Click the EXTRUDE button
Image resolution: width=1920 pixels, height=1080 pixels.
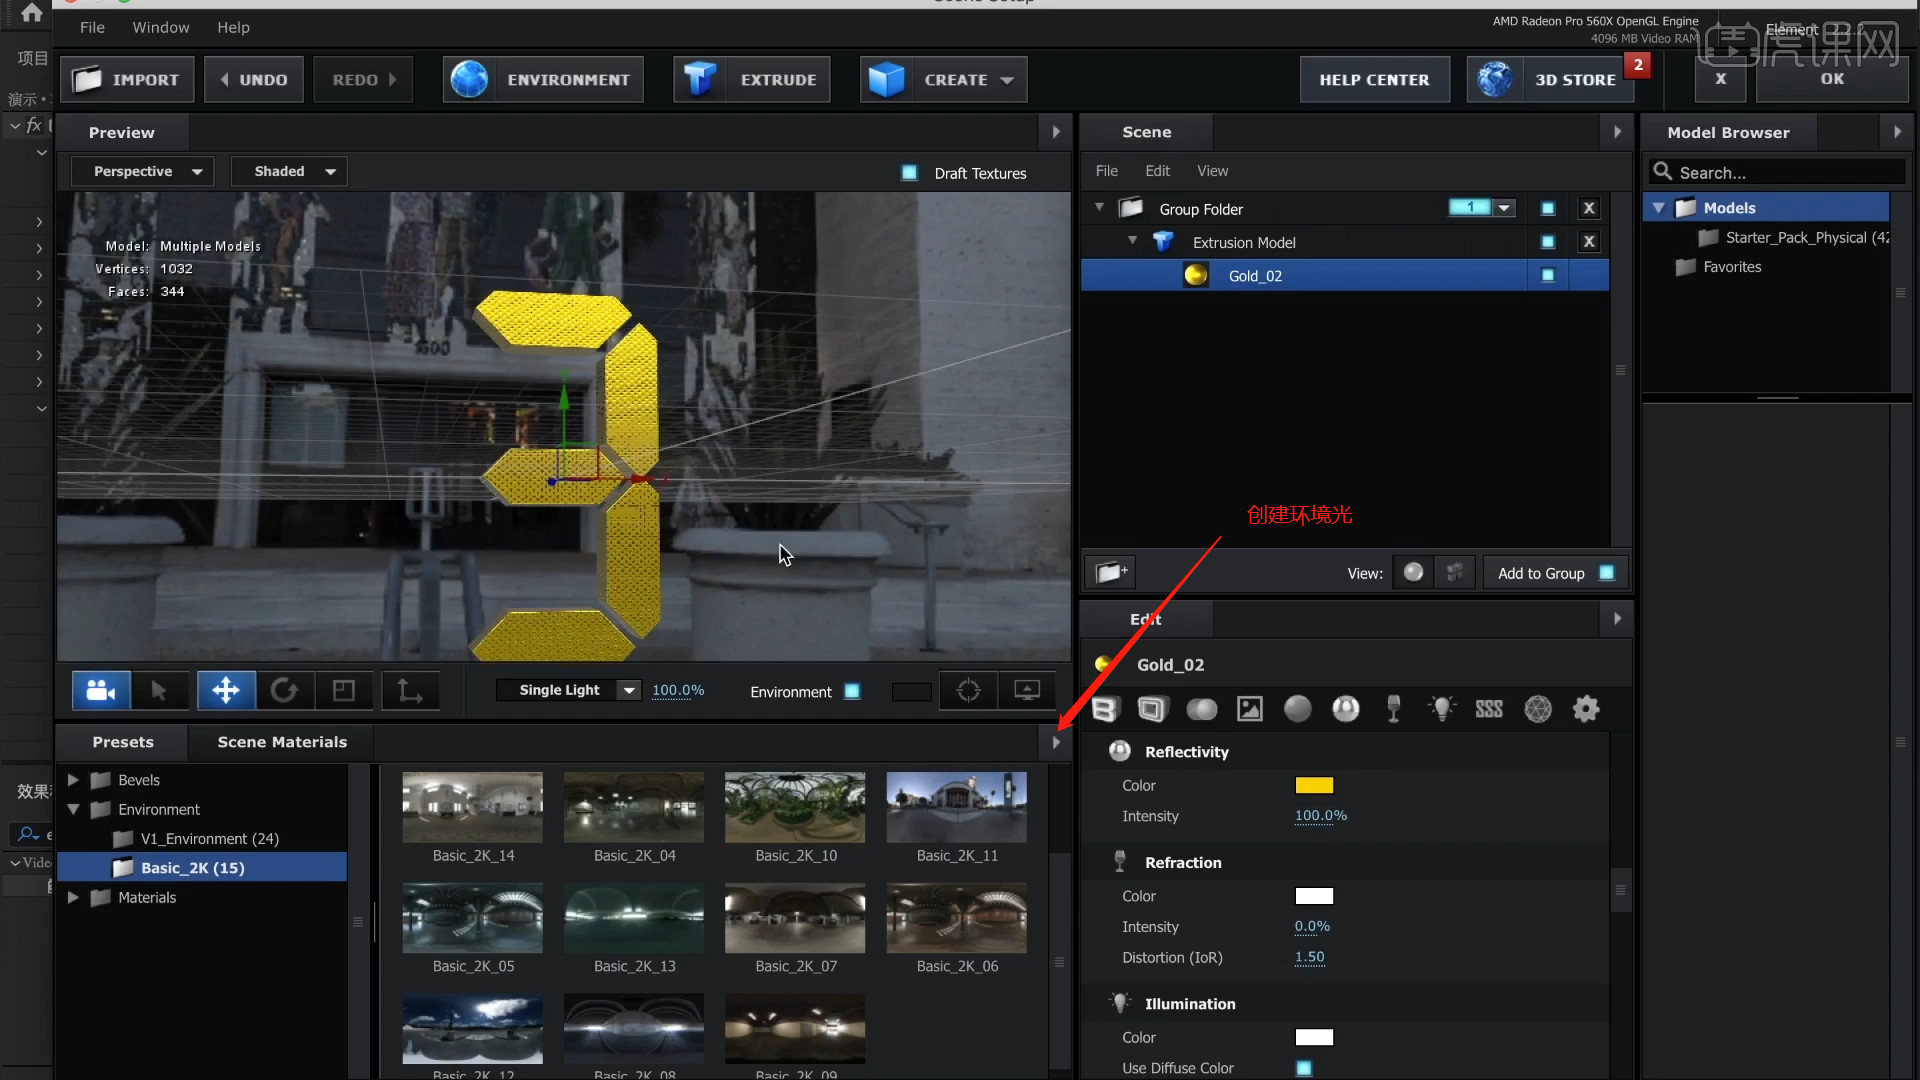tap(751, 79)
